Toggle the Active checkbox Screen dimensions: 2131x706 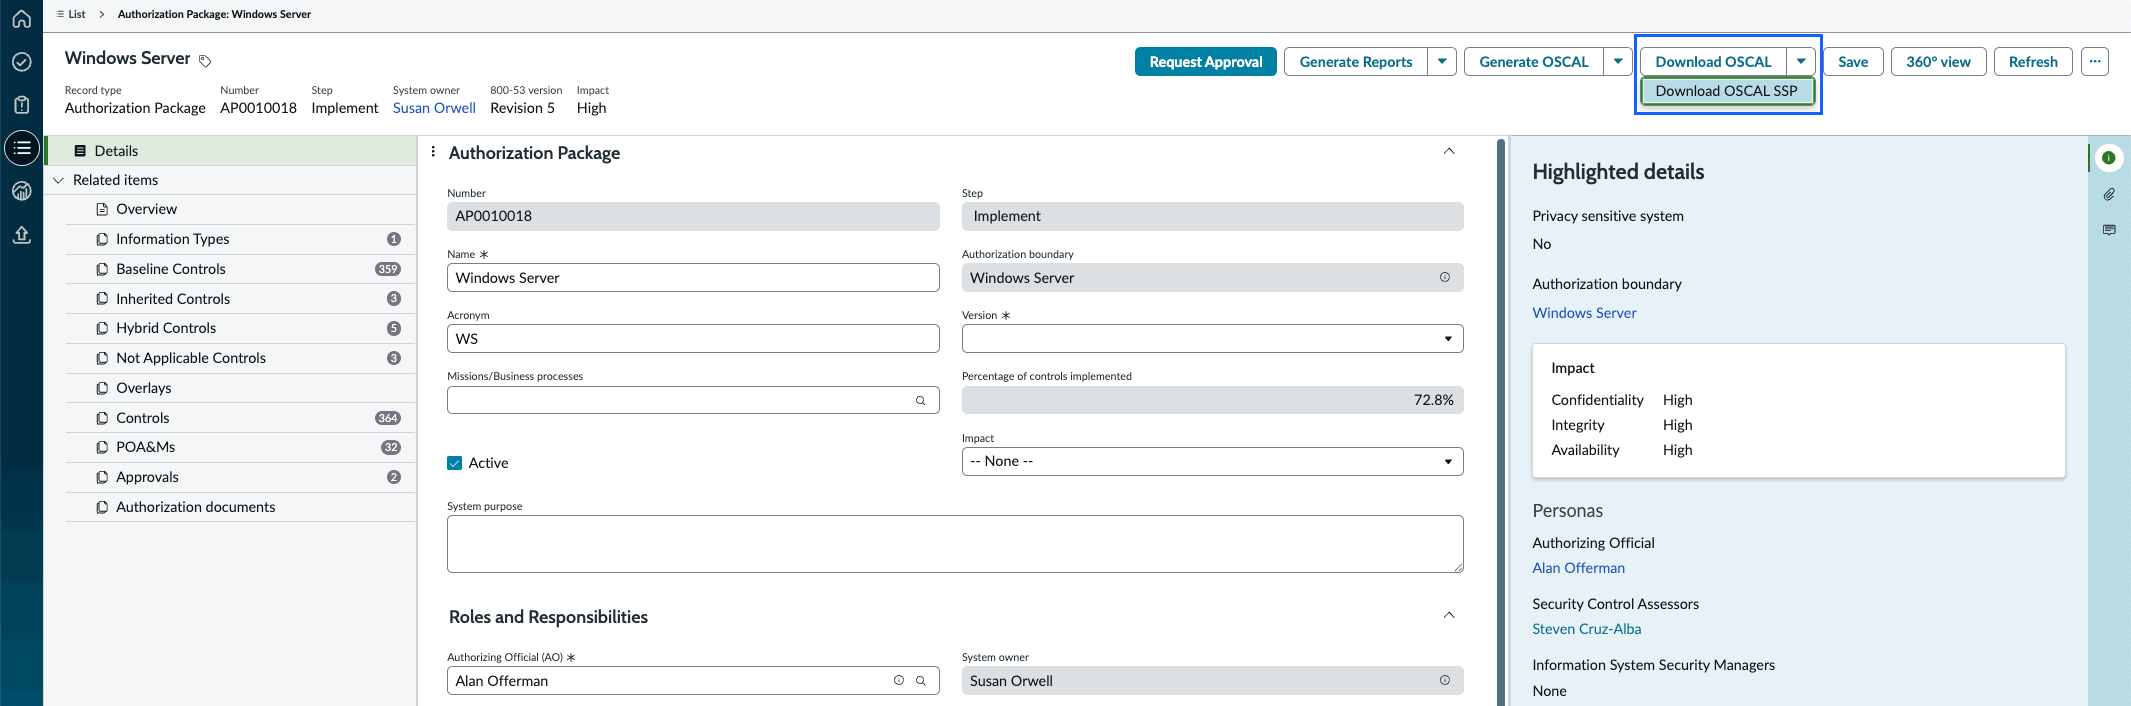pos(455,463)
